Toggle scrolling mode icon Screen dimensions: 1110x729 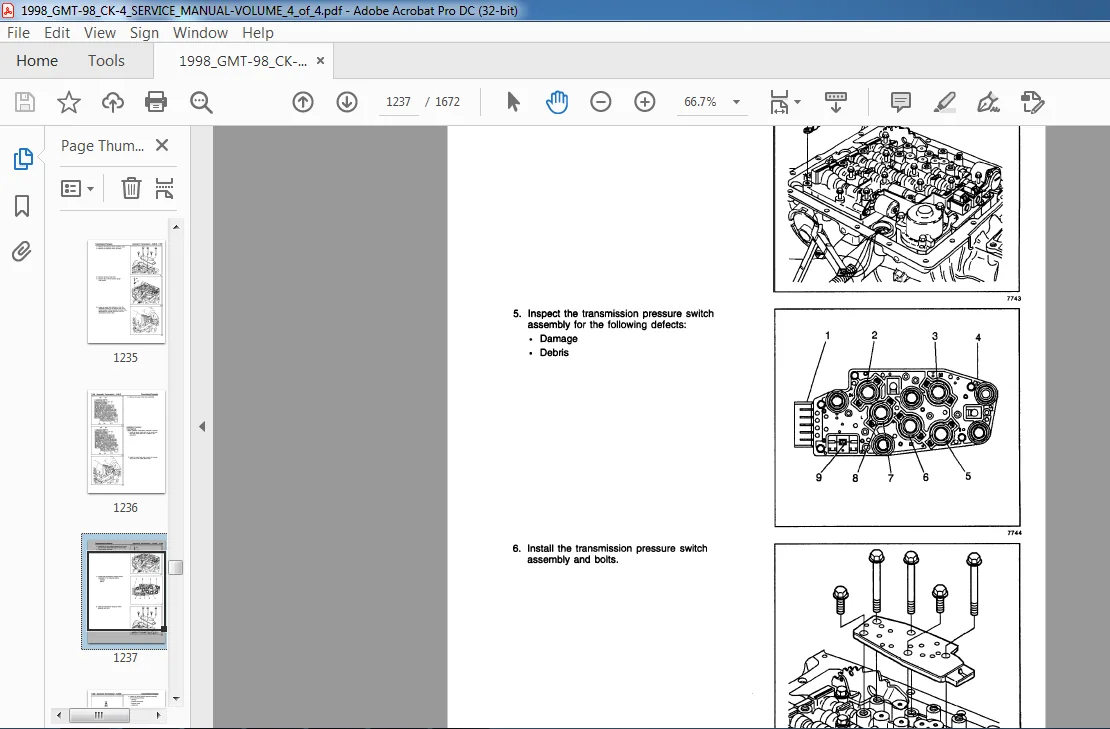(x=836, y=102)
